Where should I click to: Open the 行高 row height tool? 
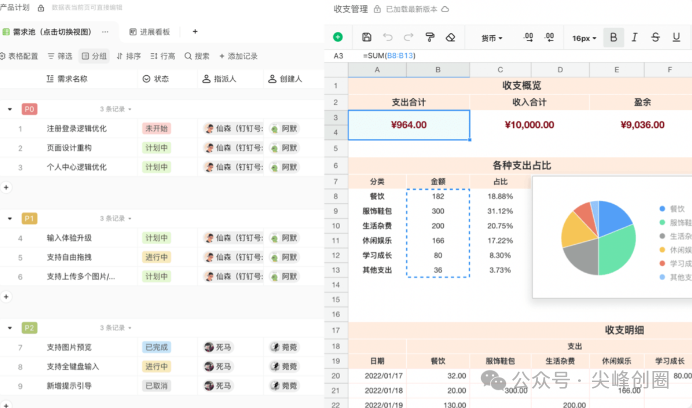163,56
